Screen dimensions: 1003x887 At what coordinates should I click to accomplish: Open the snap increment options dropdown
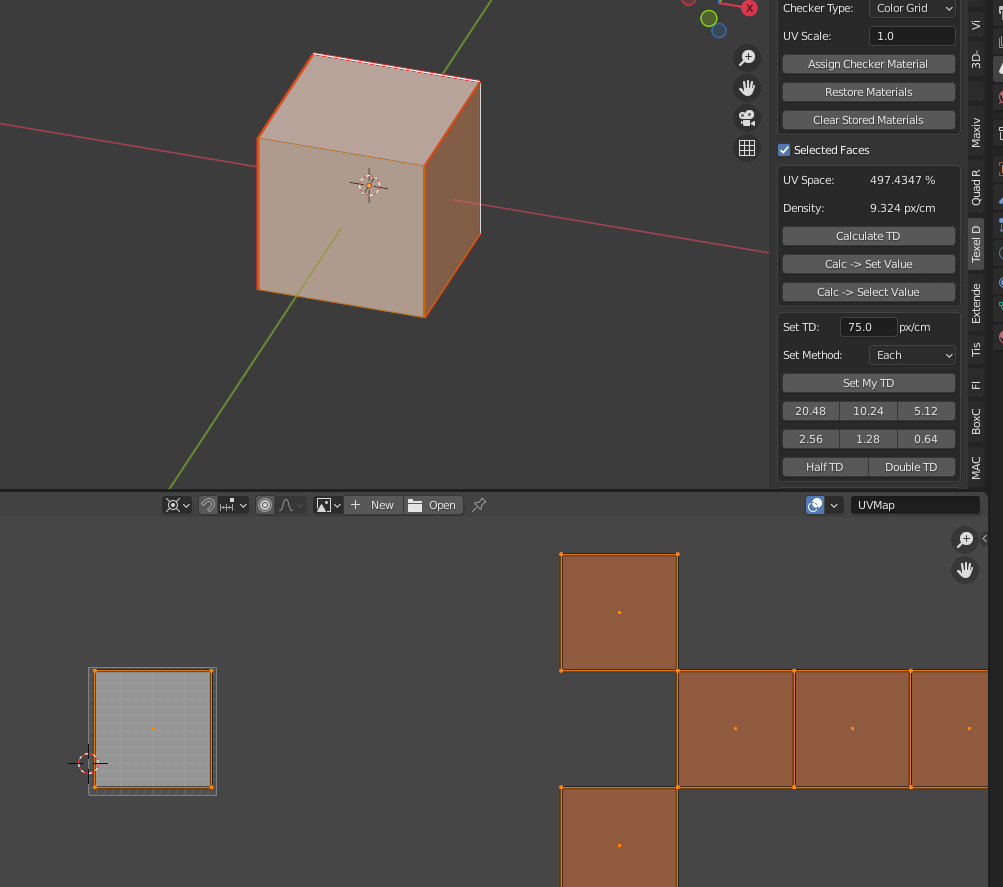233,505
